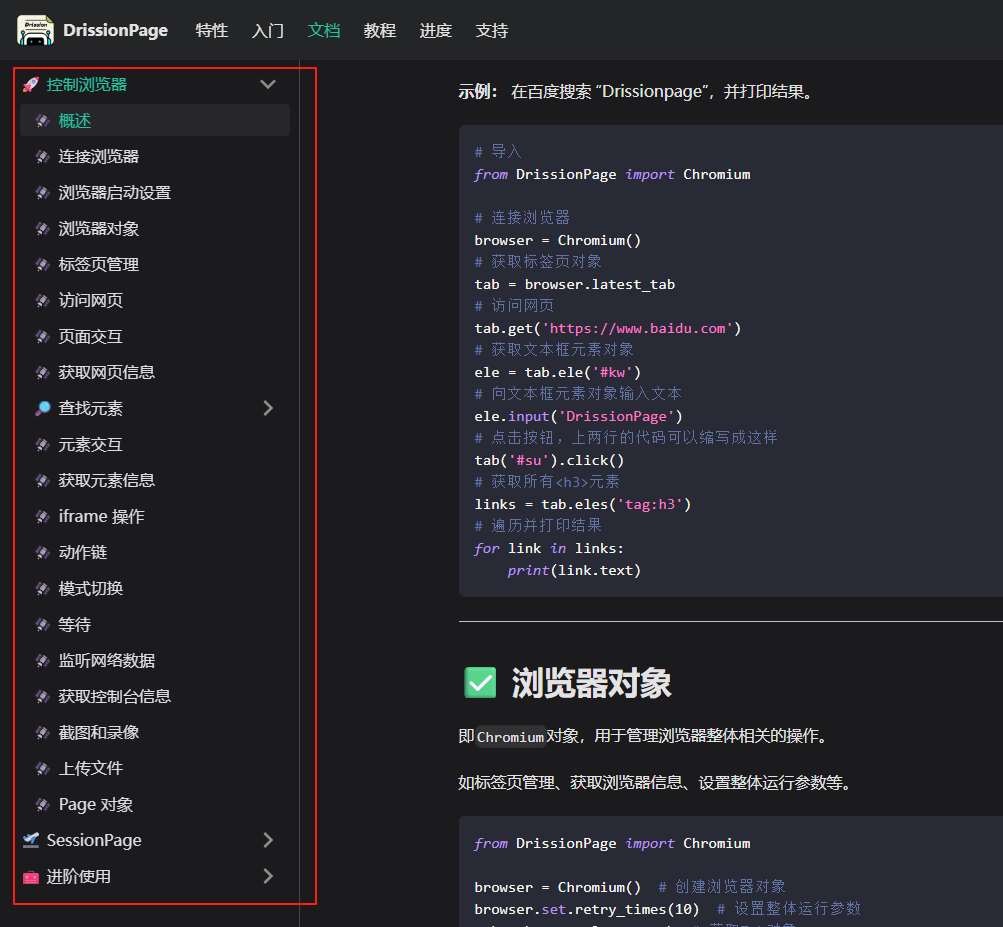Click the DrissionPage logo icon

pyautogui.click(x=35, y=30)
